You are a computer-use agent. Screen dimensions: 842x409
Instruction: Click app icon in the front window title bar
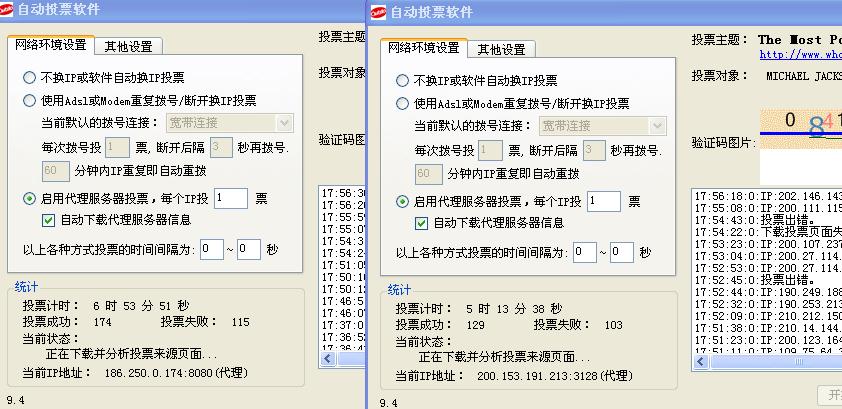click(379, 13)
